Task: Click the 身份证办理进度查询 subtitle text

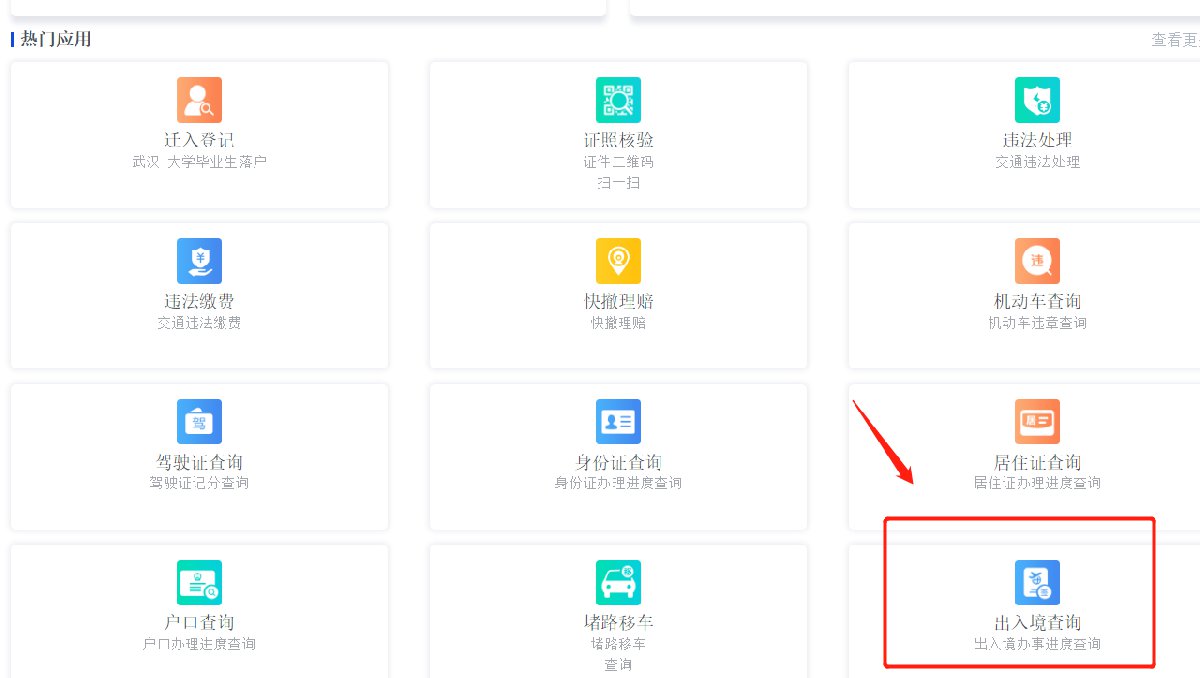Action: (618, 483)
